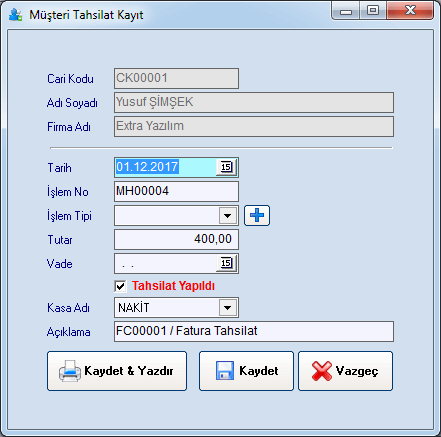The image size is (441, 437).
Task: Open the Vade calendar picker icon
Action: click(x=227, y=263)
